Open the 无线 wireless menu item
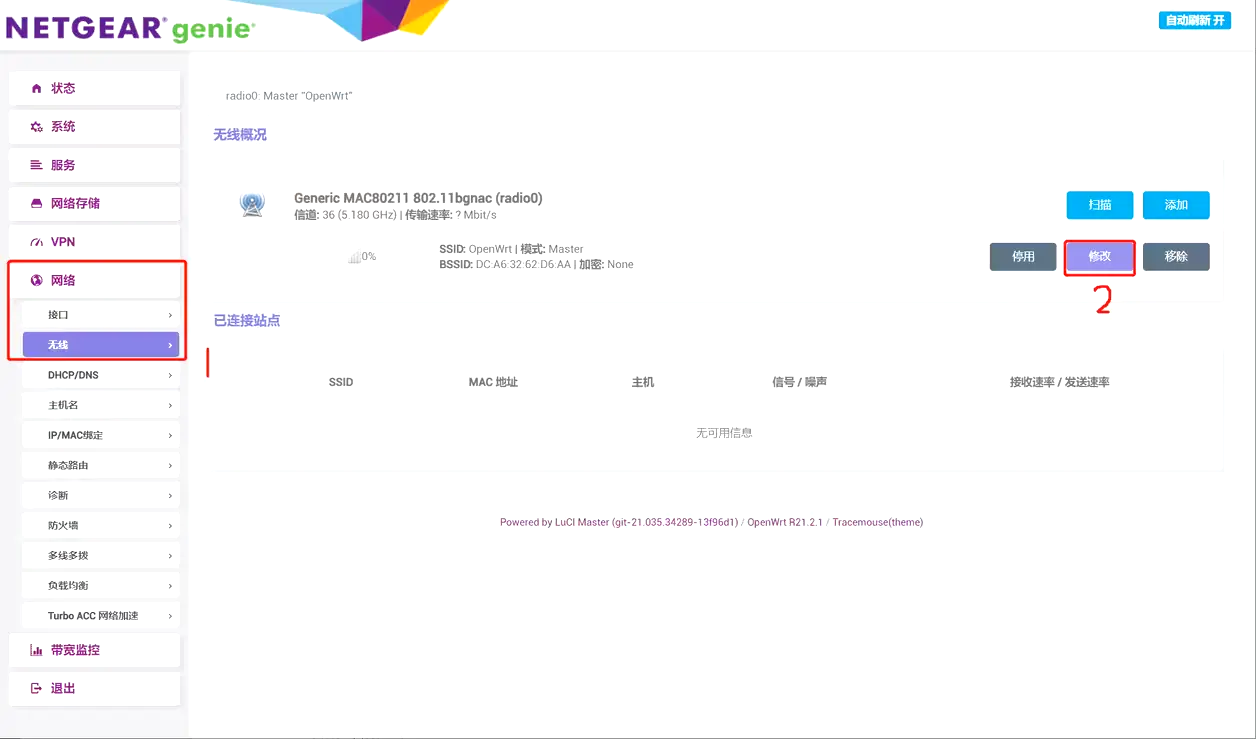The height and width of the screenshot is (739, 1256). pyautogui.click(x=100, y=345)
